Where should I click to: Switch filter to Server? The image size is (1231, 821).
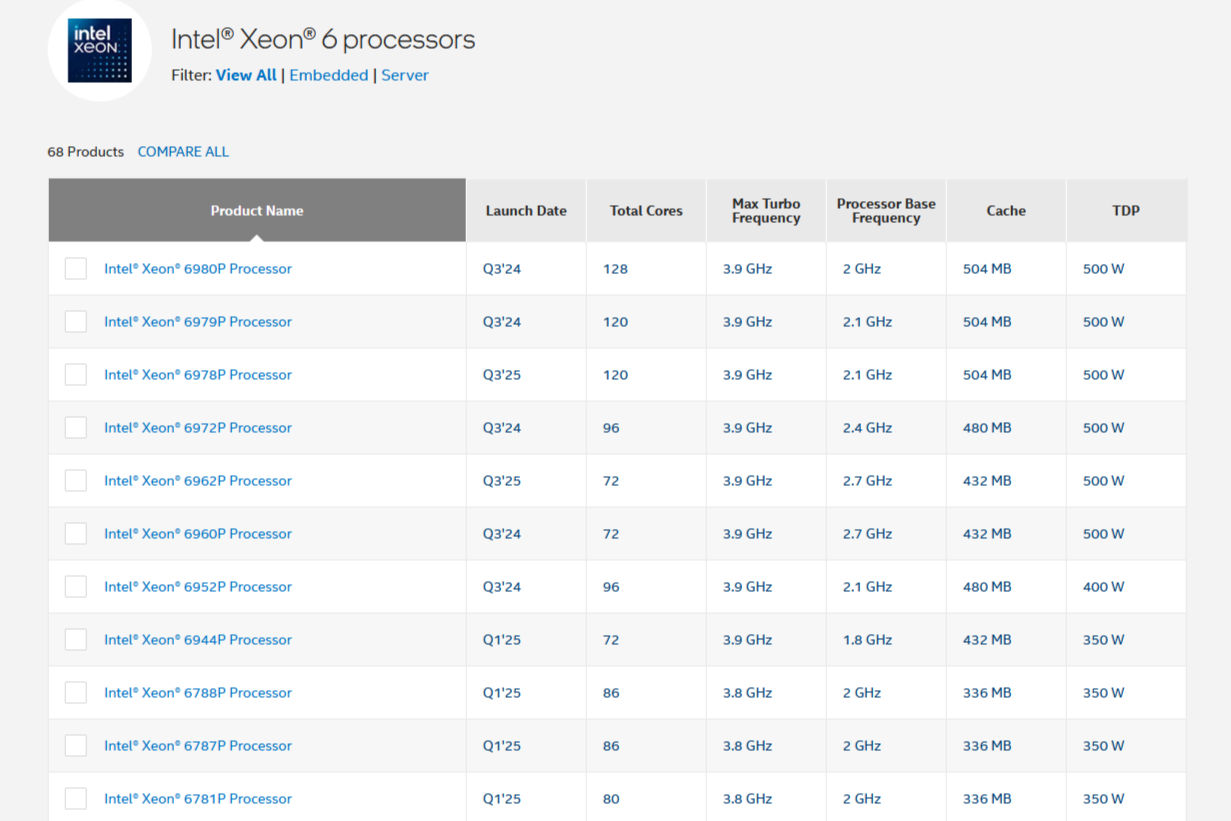click(x=405, y=75)
